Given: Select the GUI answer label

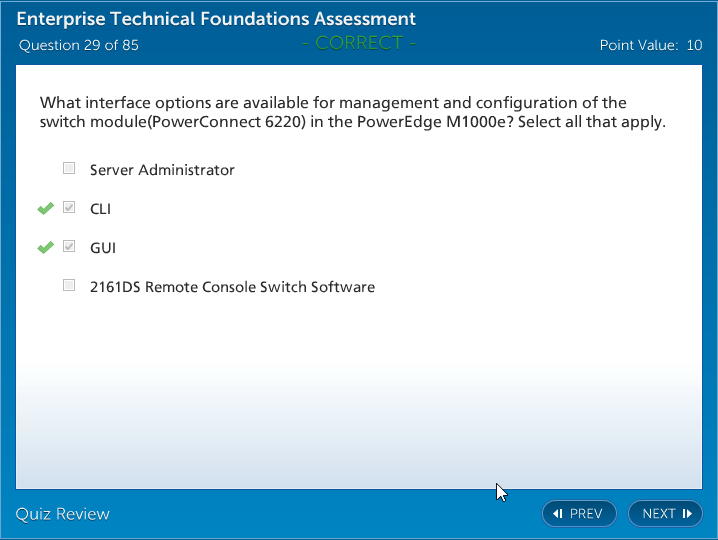Looking at the screenshot, I should (103, 248).
